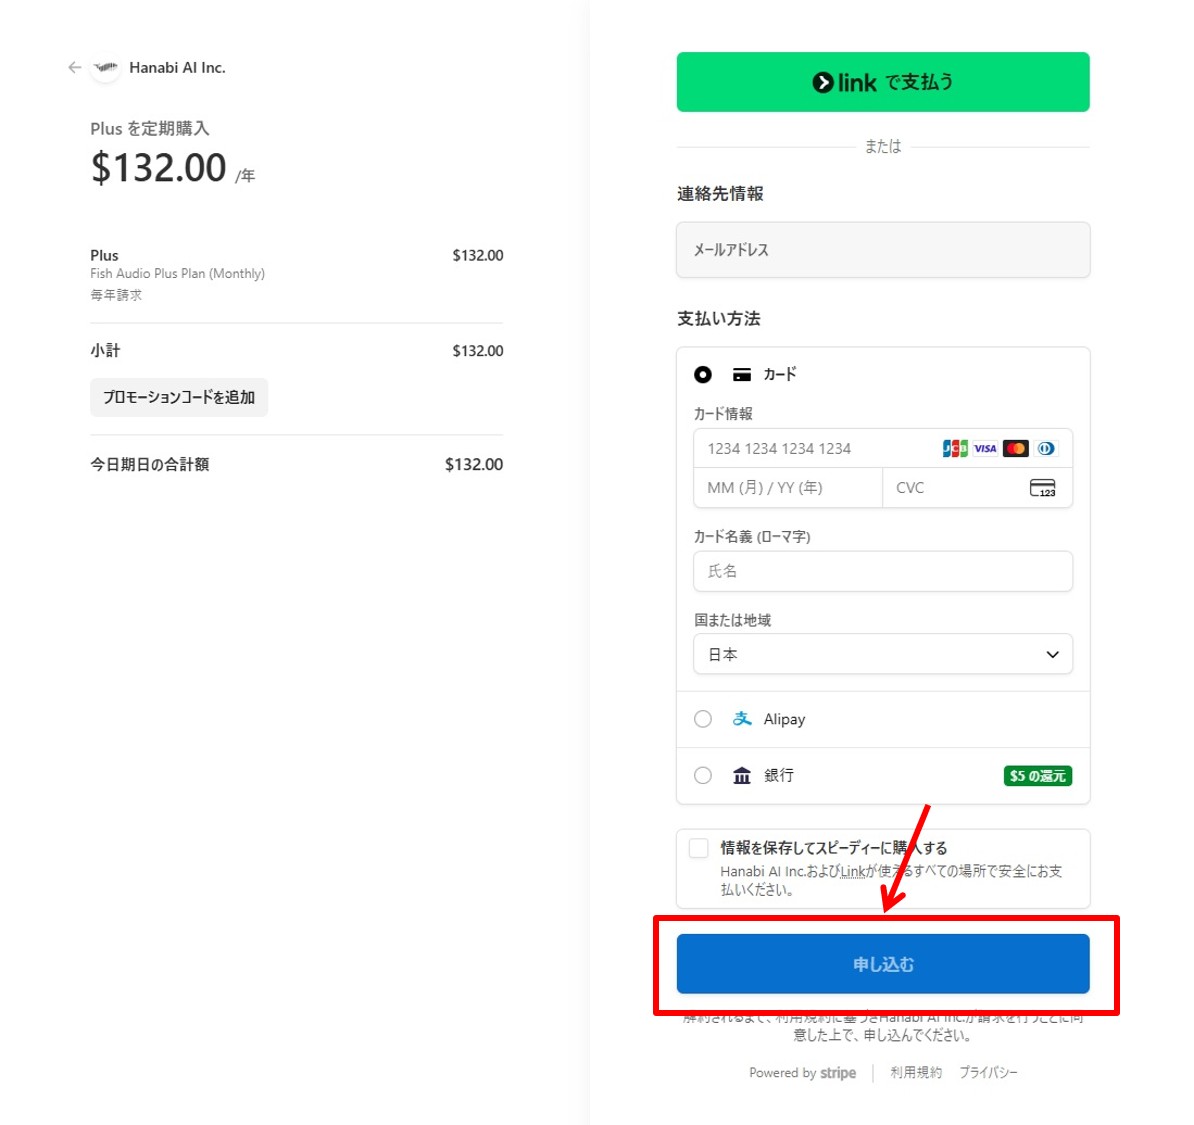Click the Hanabi AI Inc. logo
1194x1125 pixels.
pos(105,68)
